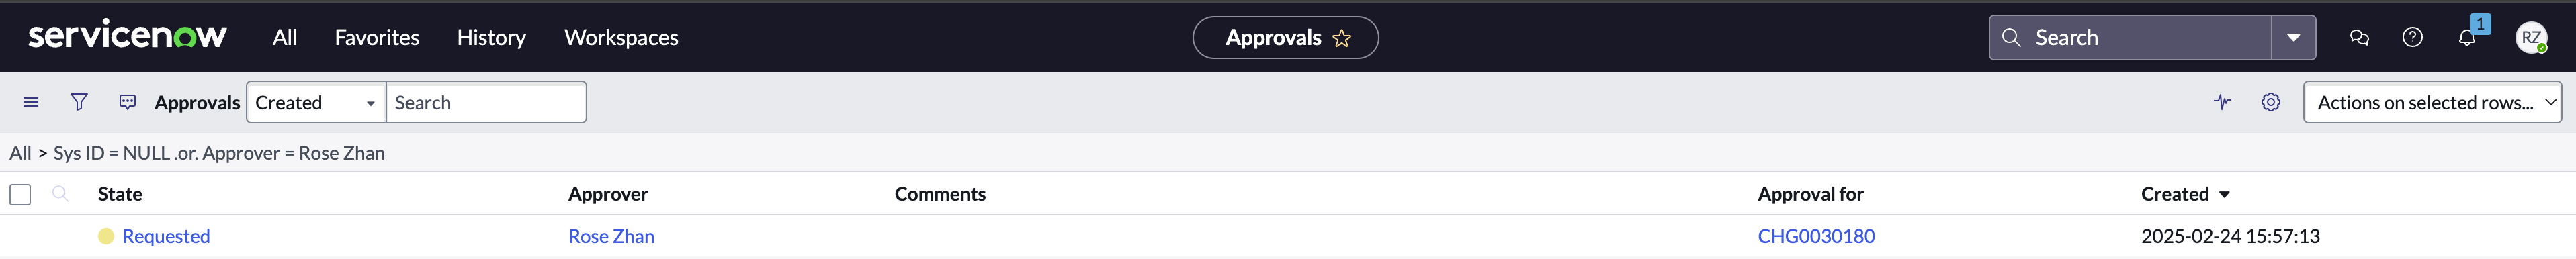
Task: Open the personalize list gear icon
Action: [x=2271, y=102]
